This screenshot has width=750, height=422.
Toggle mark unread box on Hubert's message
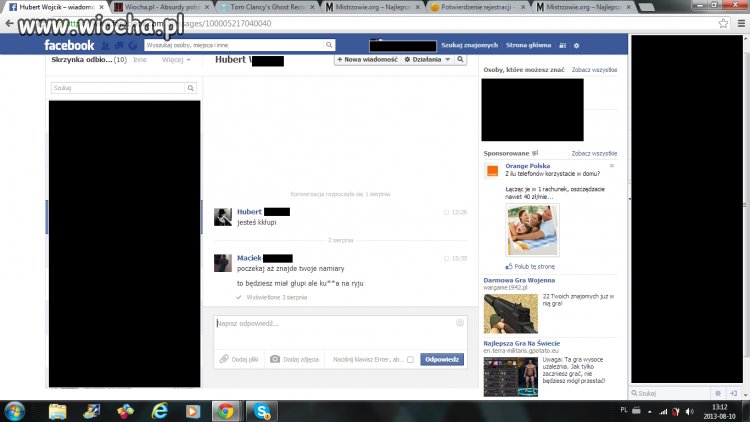tap(446, 212)
